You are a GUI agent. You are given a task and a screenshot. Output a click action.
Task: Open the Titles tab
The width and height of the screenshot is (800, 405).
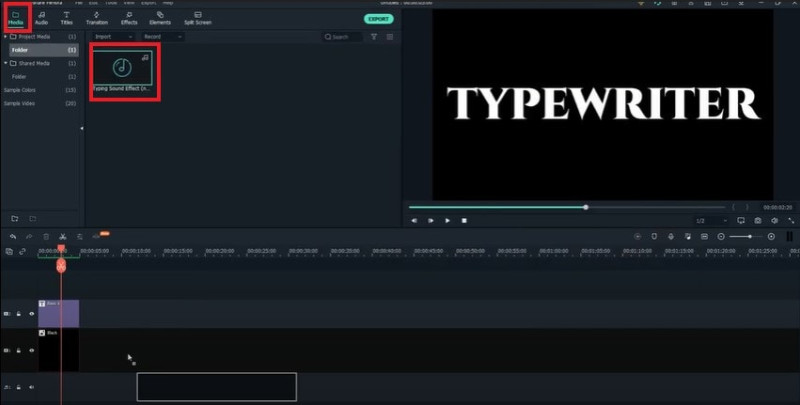tap(66, 18)
